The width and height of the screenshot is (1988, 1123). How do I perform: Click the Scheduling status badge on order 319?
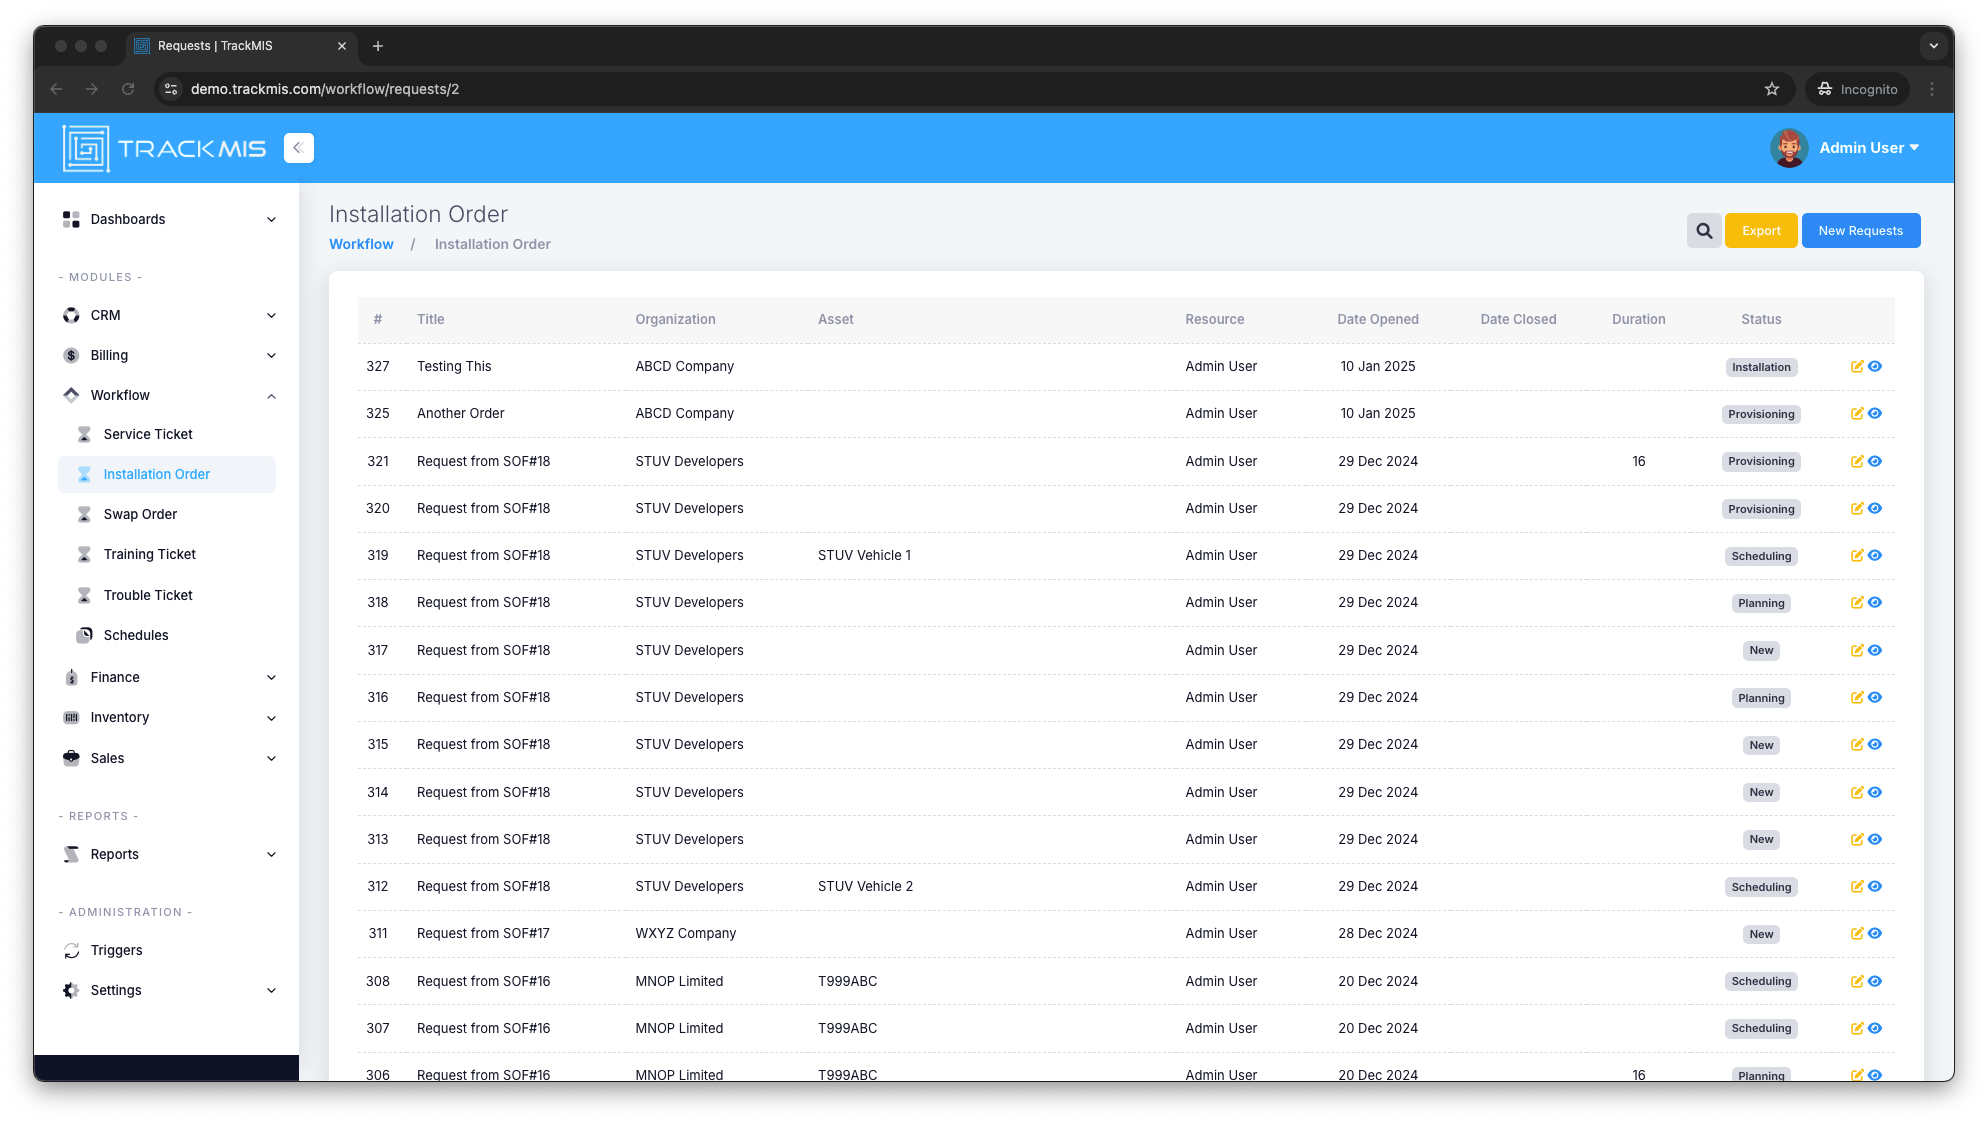tap(1761, 556)
